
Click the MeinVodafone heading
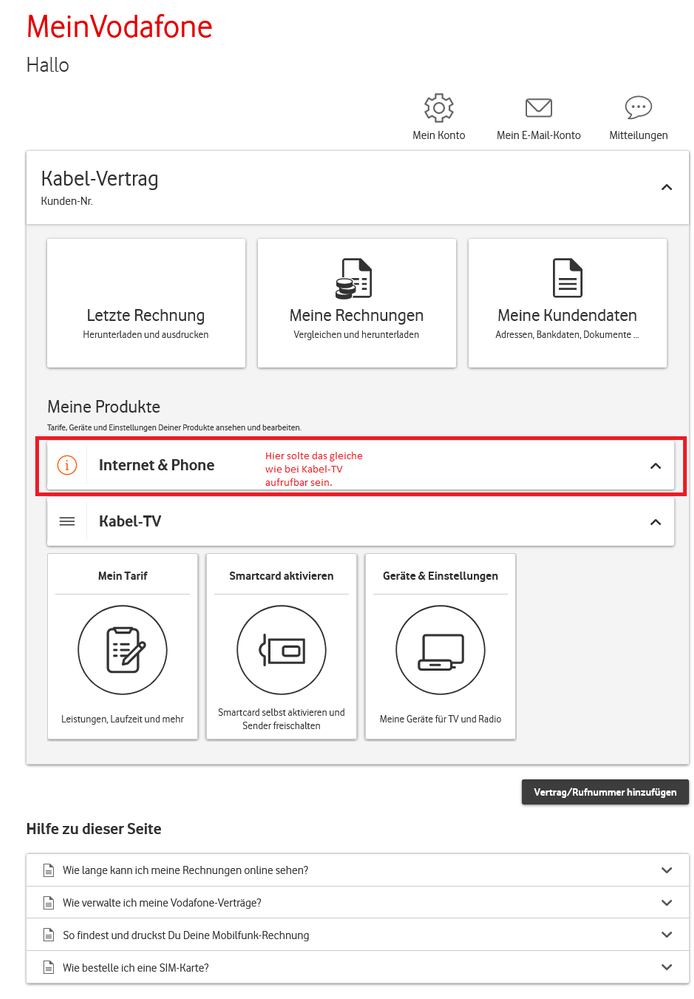119,27
